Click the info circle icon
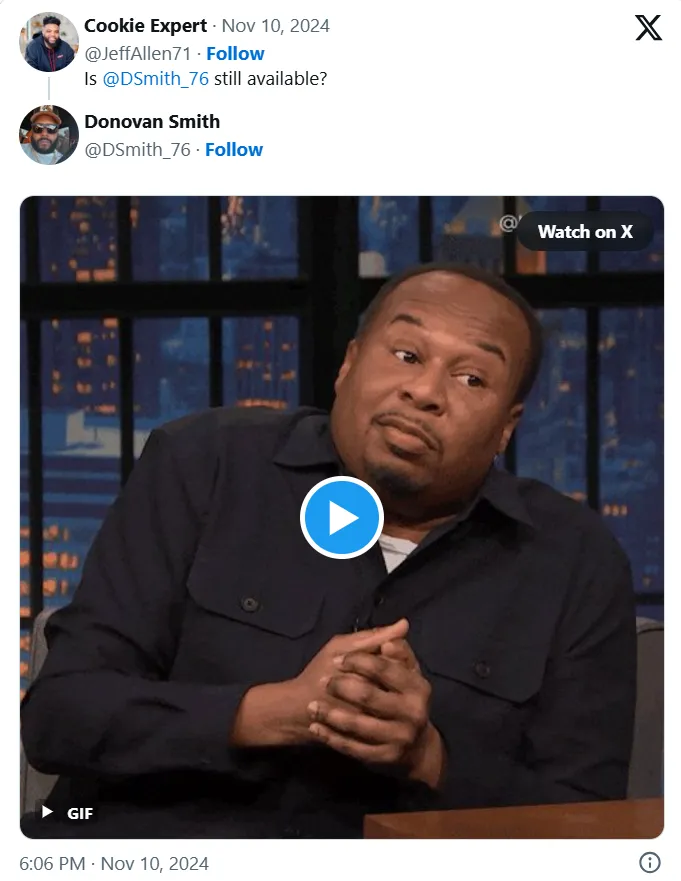The width and height of the screenshot is (681, 881). click(650, 862)
